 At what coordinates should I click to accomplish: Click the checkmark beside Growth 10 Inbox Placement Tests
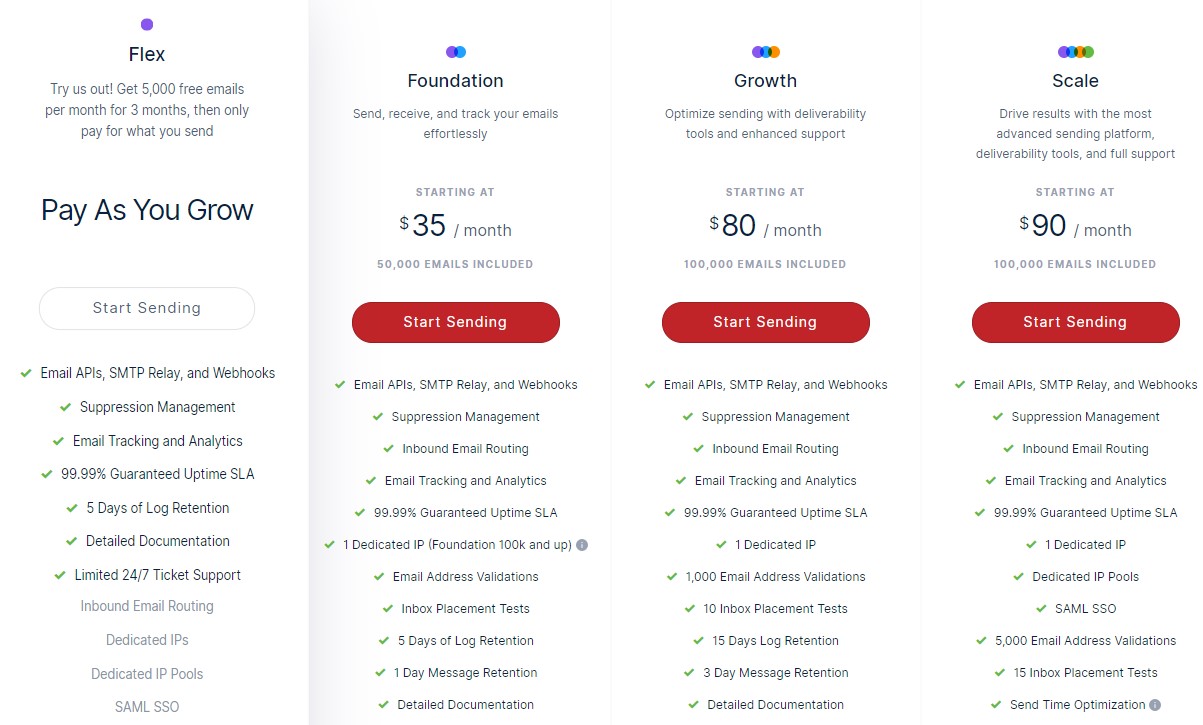click(691, 609)
